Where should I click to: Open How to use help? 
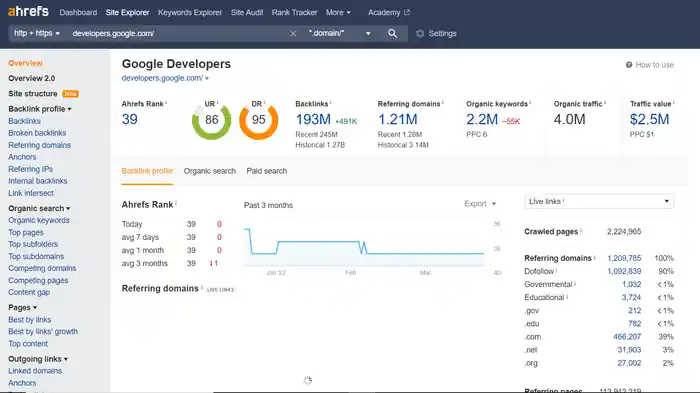click(x=650, y=65)
